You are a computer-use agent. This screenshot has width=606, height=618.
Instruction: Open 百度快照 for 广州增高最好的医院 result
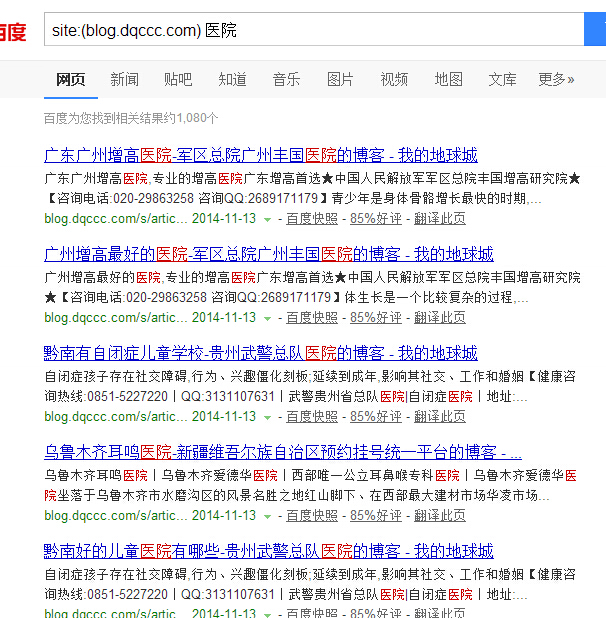(312, 317)
